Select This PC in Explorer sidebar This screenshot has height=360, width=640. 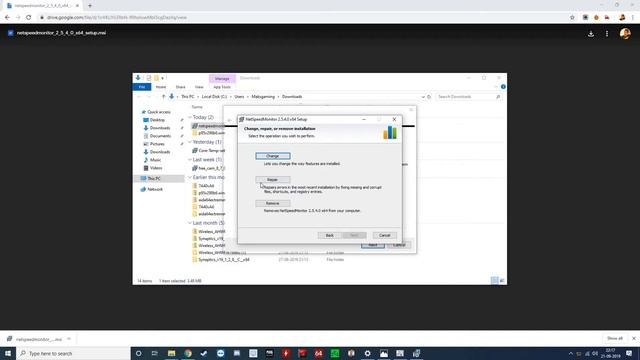pos(153,178)
